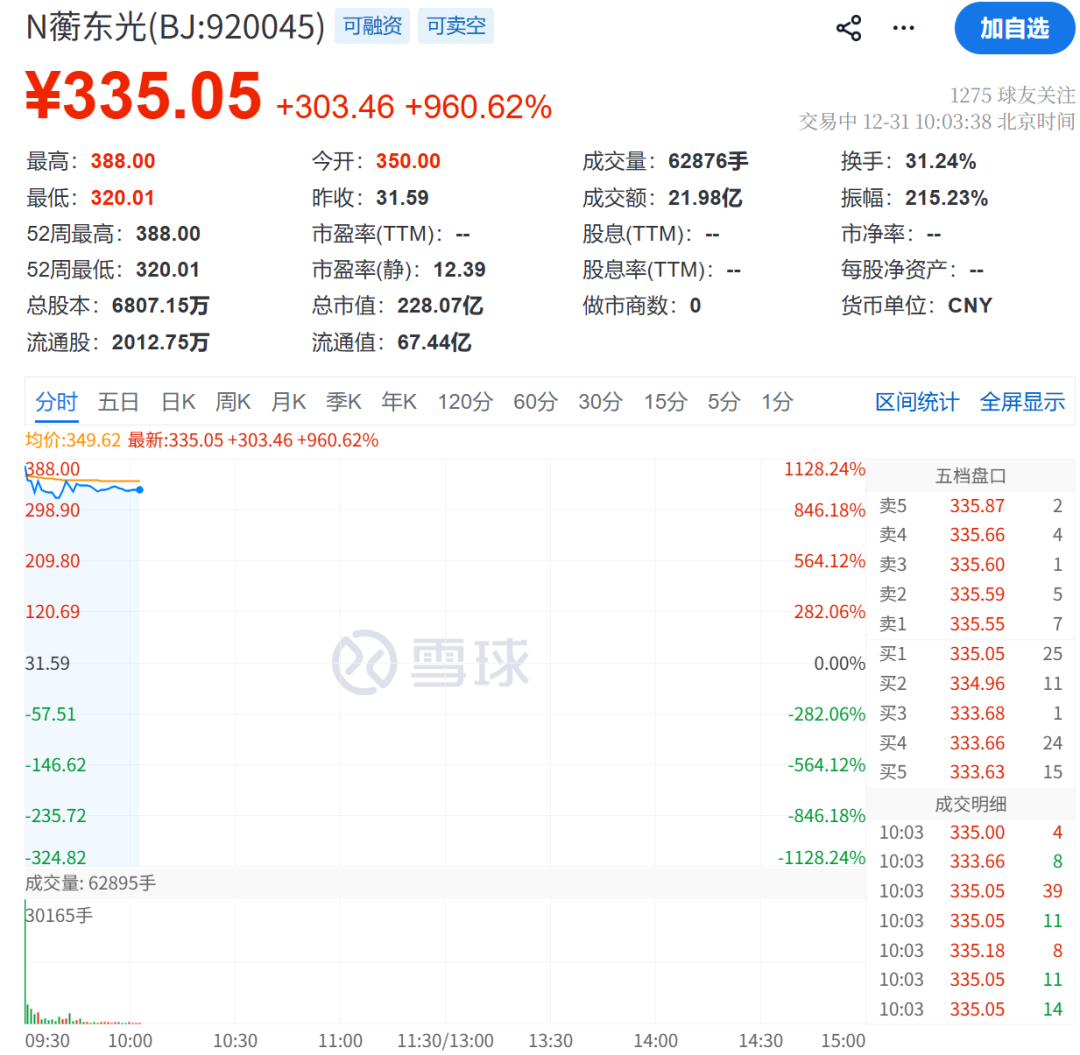Click the 可卖空 tag

456,27
